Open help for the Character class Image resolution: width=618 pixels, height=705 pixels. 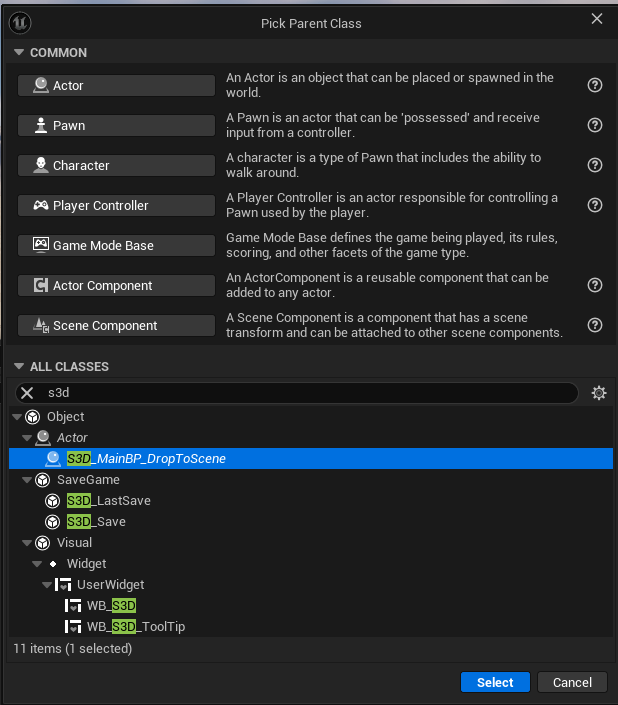[x=595, y=165]
